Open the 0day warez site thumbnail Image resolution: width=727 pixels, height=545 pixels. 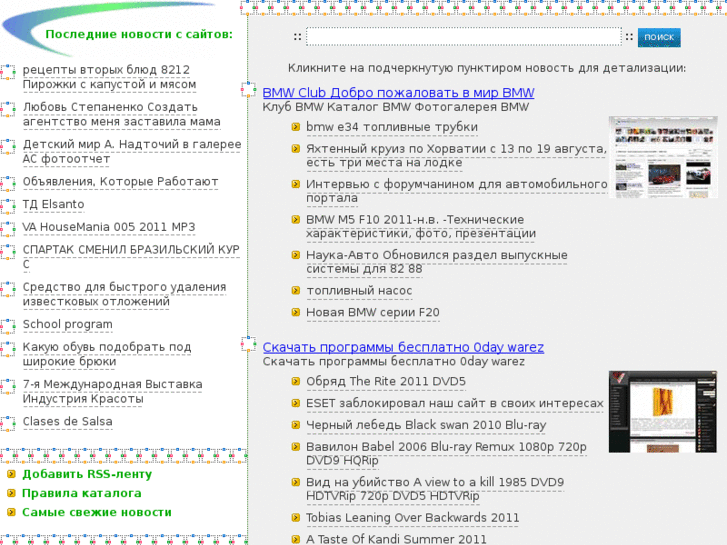point(663,411)
